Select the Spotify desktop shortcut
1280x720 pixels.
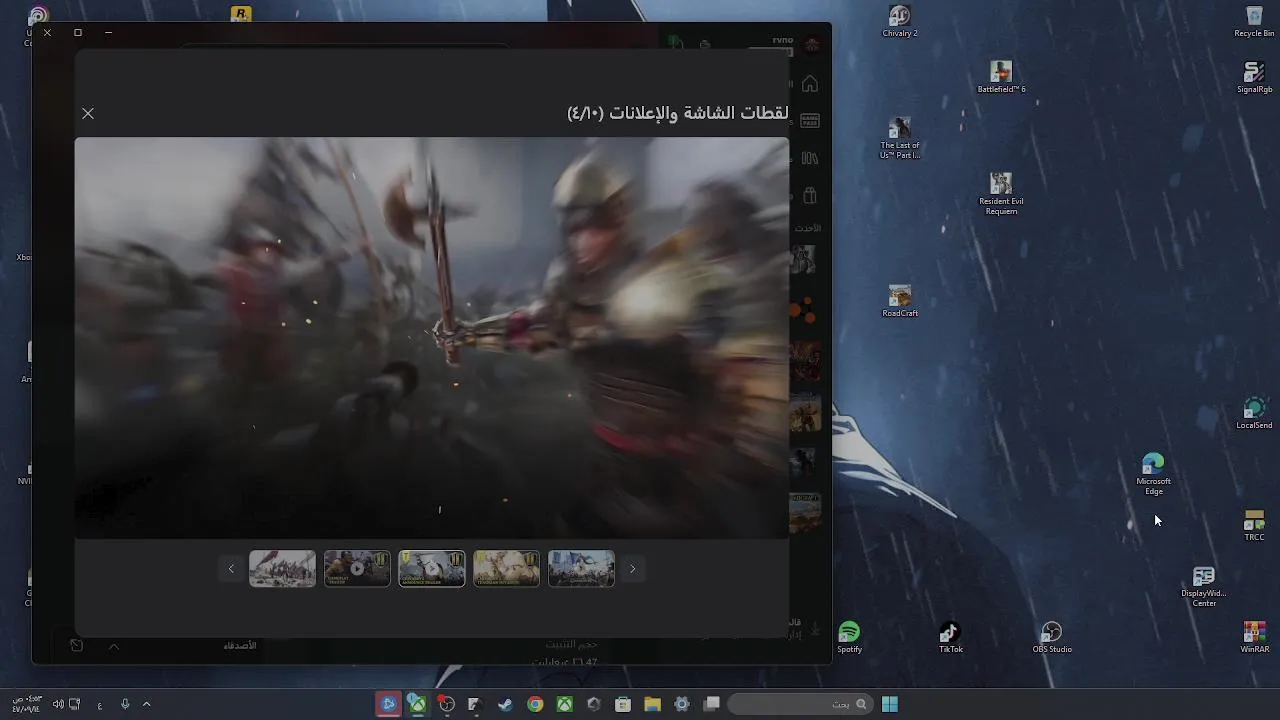(x=849, y=637)
